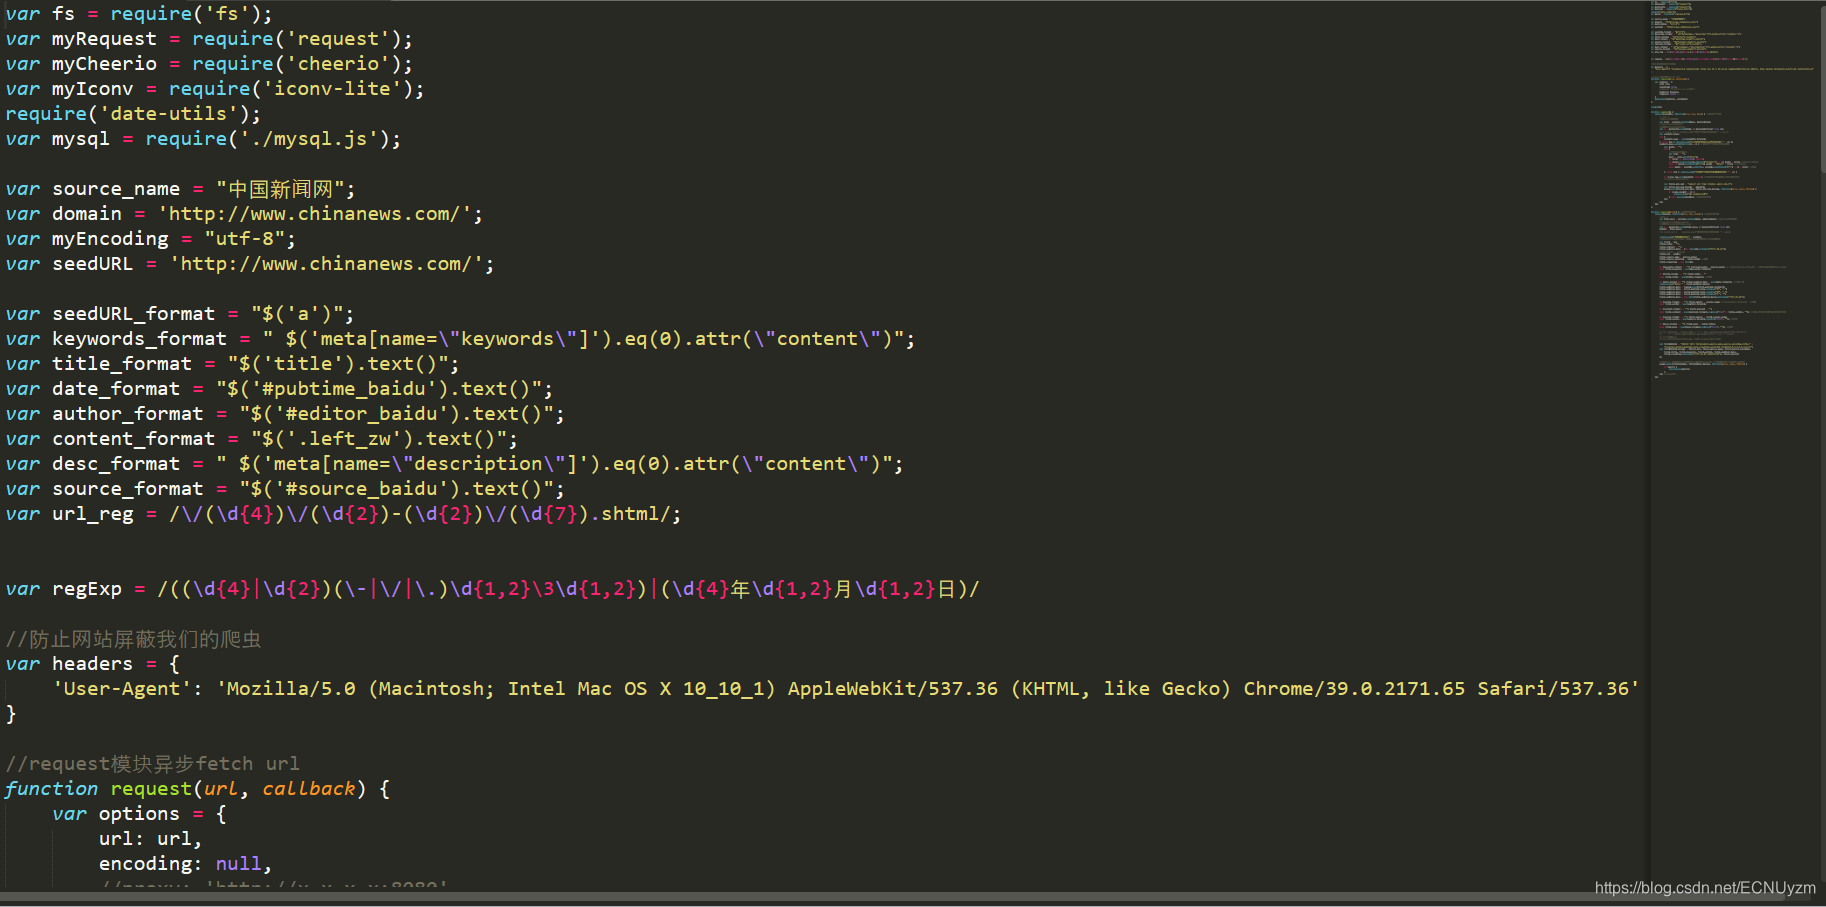1826x907 pixels.
Task: Click the "var options = {" line
Action: [140, 814]
